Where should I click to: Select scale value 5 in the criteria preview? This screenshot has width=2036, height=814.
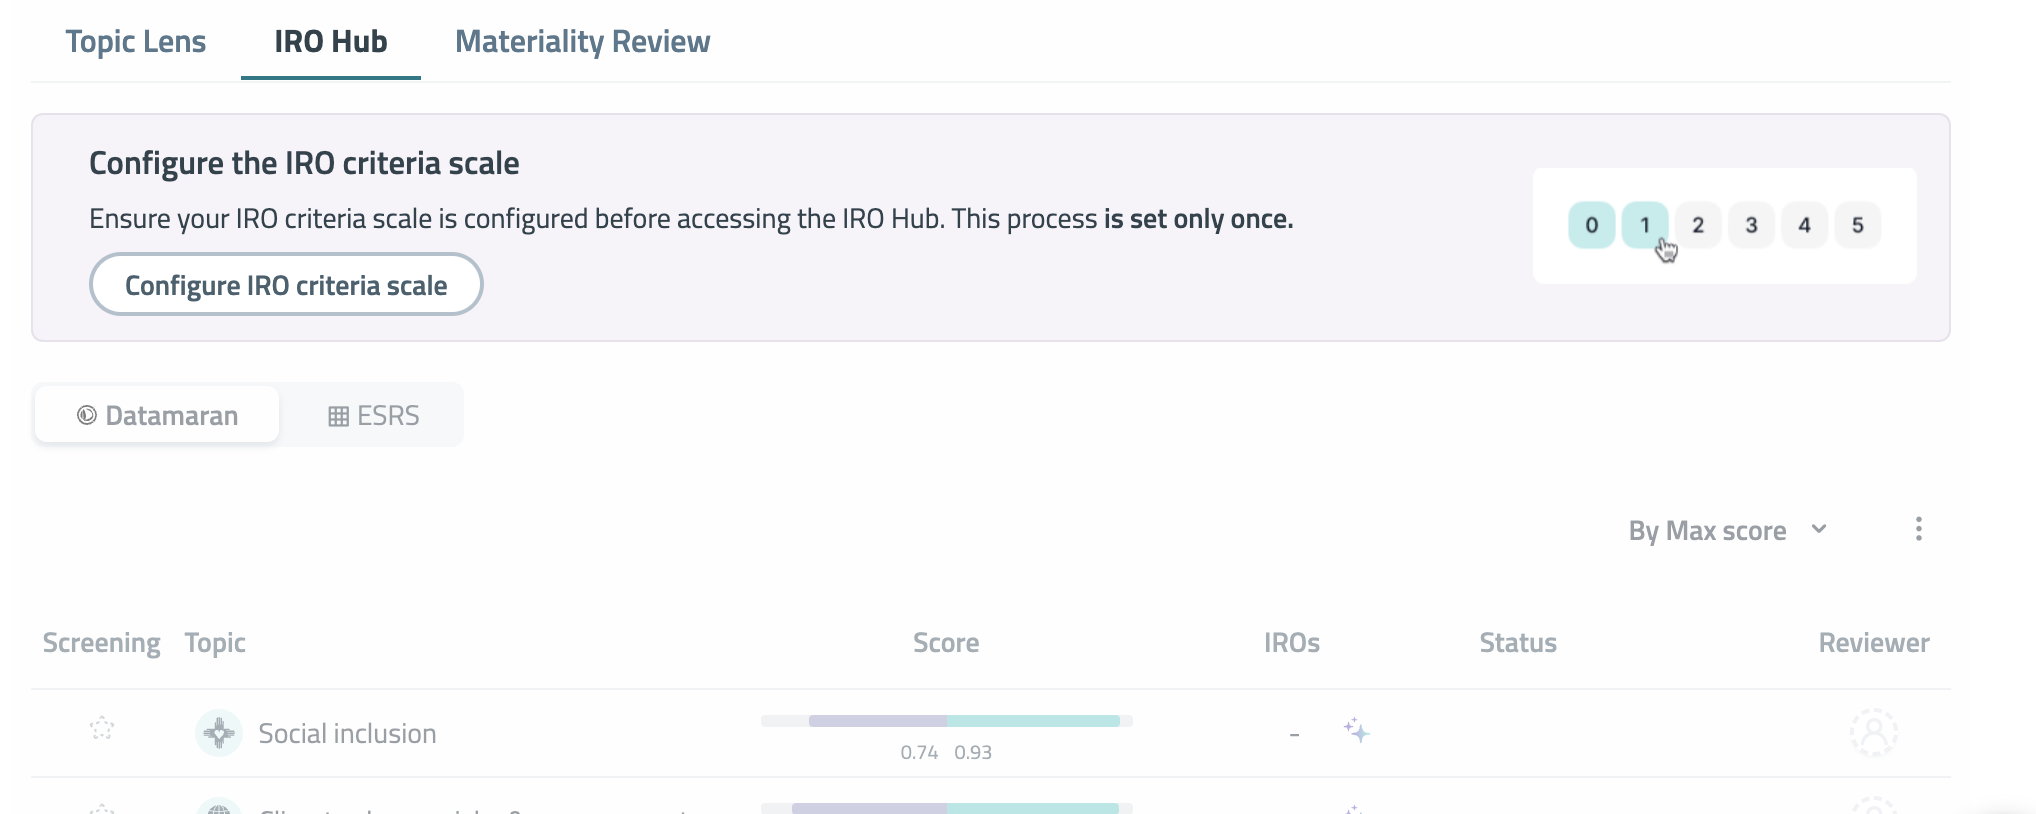pyautogui.click(x=1858, y=224)
